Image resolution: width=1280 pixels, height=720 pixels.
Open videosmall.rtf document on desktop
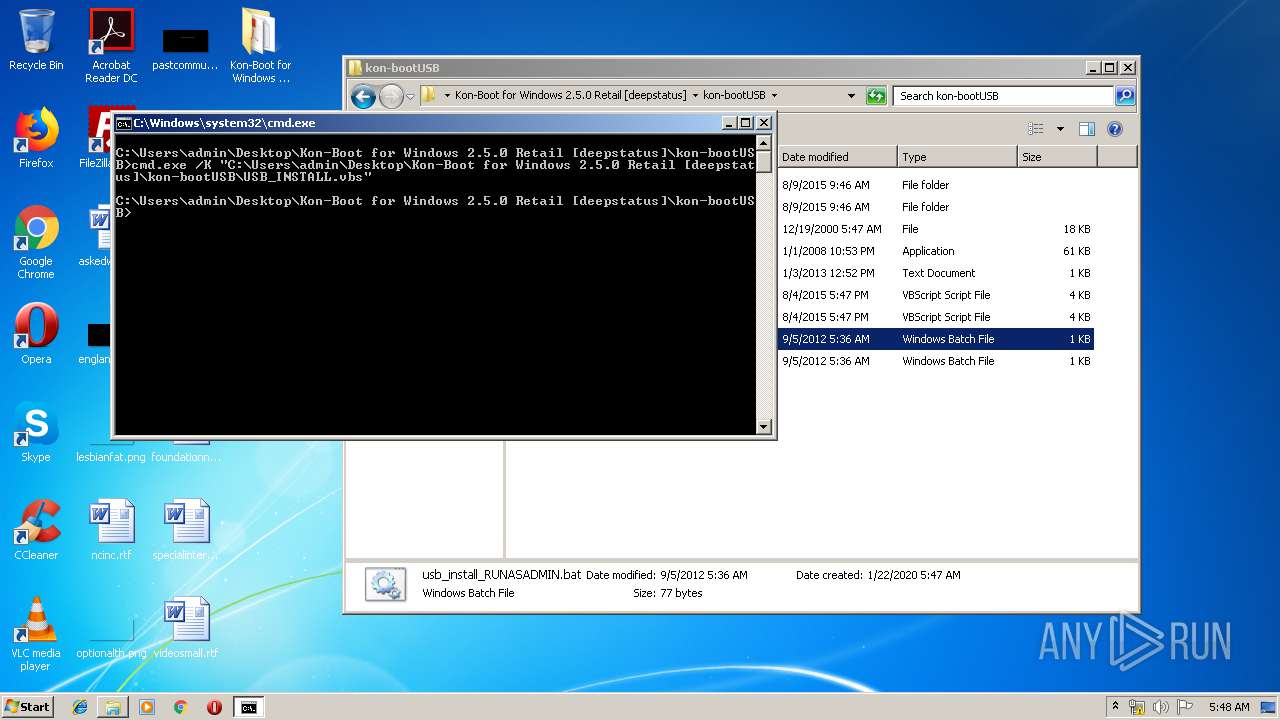click(186, 629)
